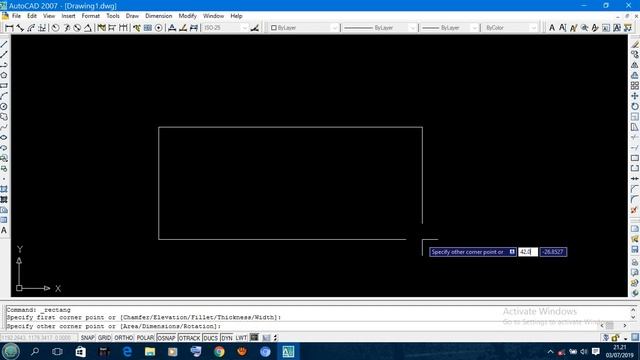
Task: Open Dimension Style manager icon
Action: point(255,28)
